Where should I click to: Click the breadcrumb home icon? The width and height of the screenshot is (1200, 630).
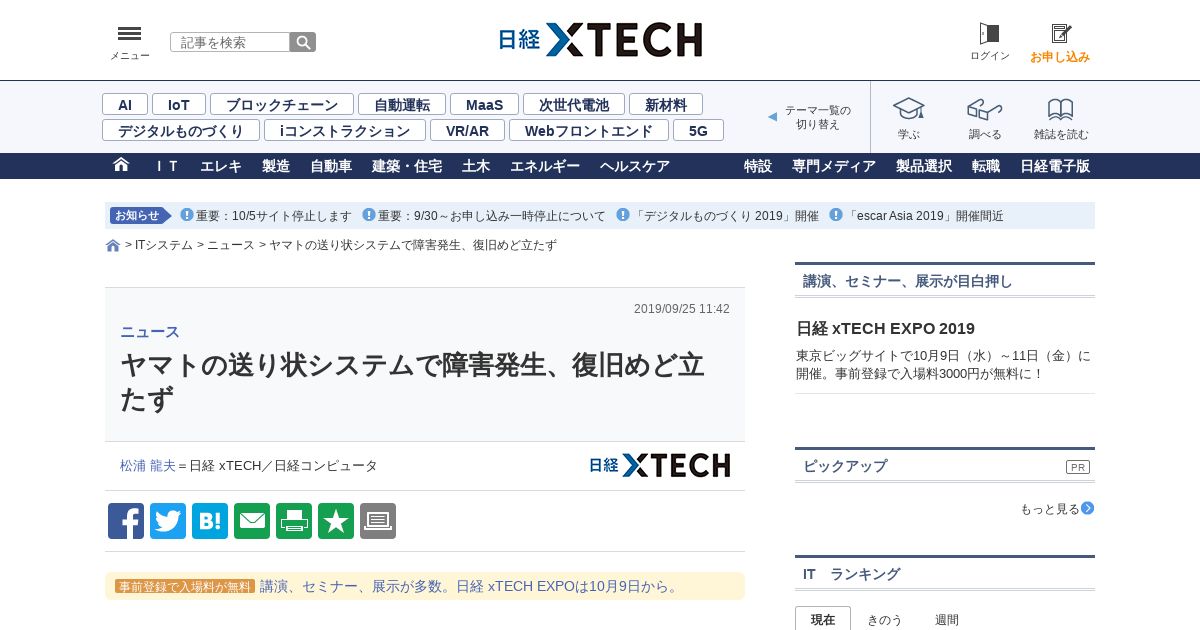click(x=113, y=246)
